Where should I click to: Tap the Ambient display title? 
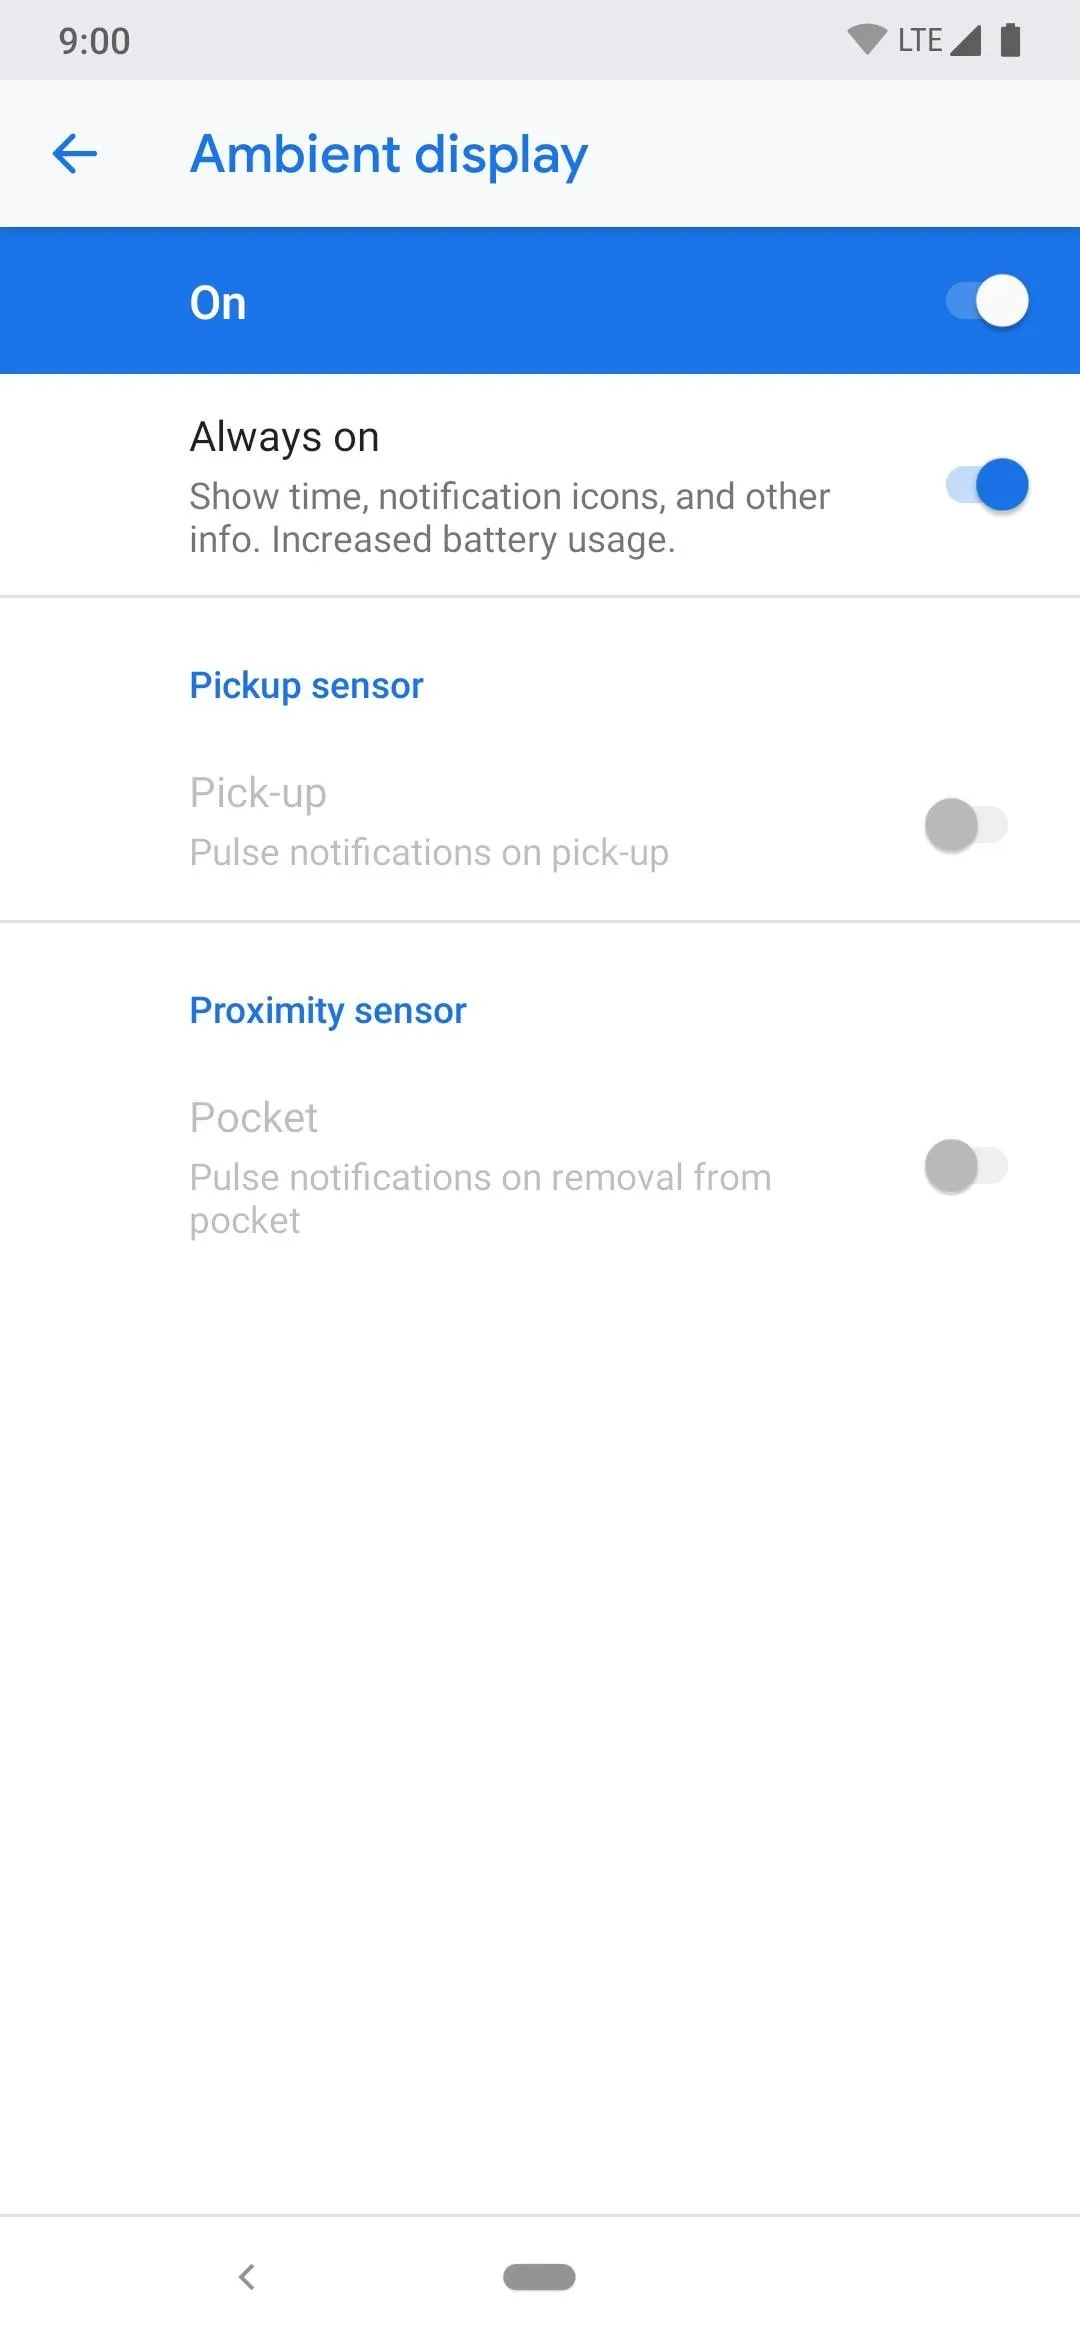(389, 155)
